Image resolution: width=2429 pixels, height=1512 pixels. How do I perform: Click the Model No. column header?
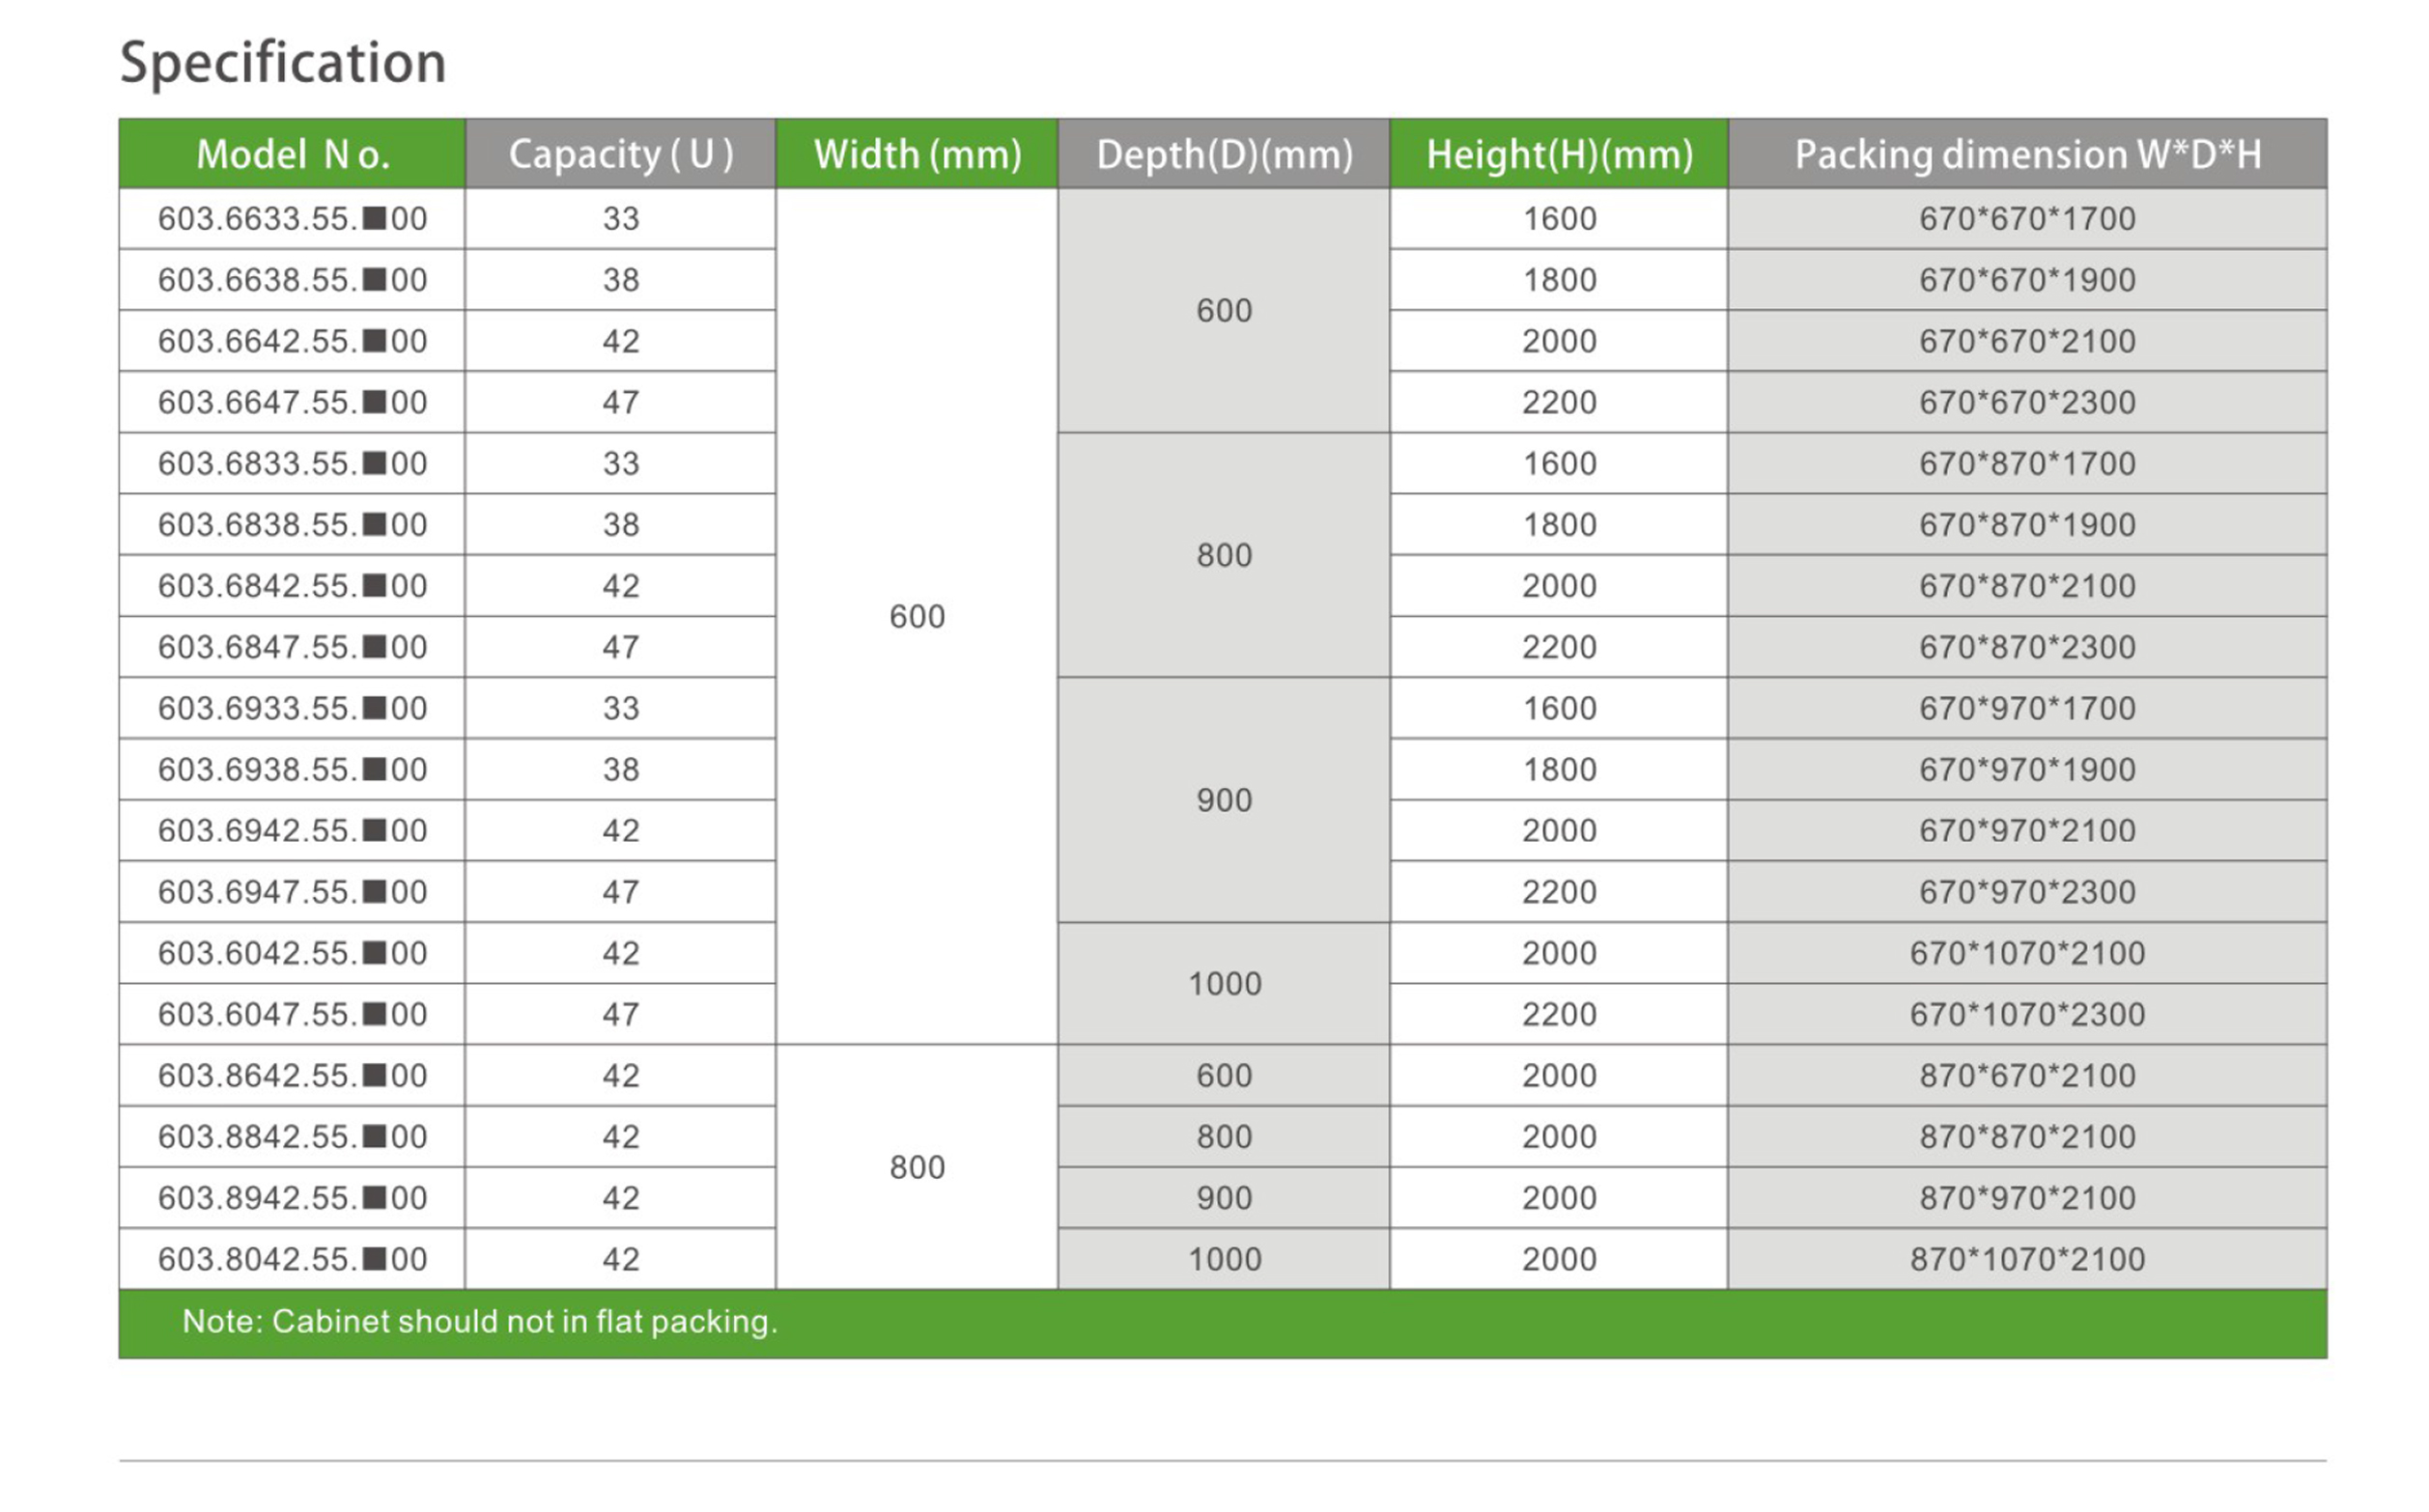click(x=292, y=154)
